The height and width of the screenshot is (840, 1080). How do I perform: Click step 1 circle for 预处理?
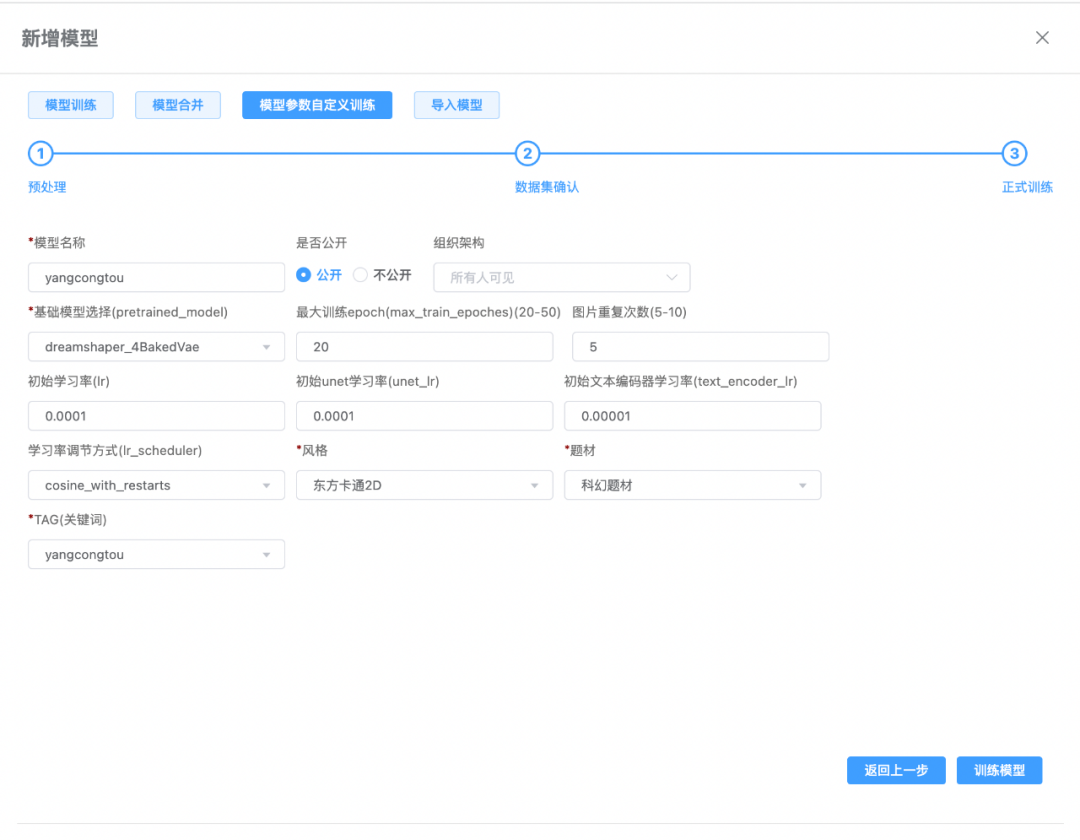tap(41, 154)
